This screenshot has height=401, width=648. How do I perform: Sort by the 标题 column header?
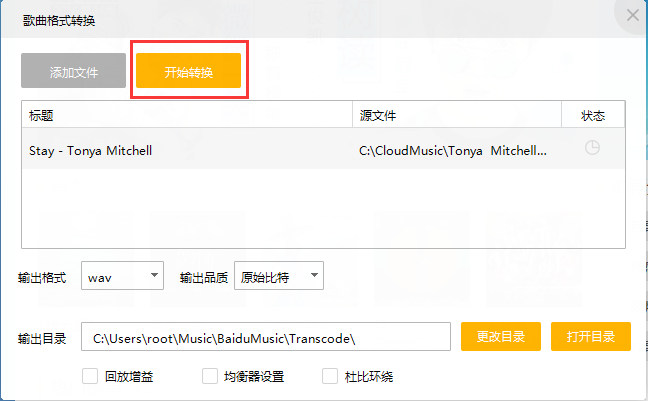pyautogui.click(x=186, y=115)
